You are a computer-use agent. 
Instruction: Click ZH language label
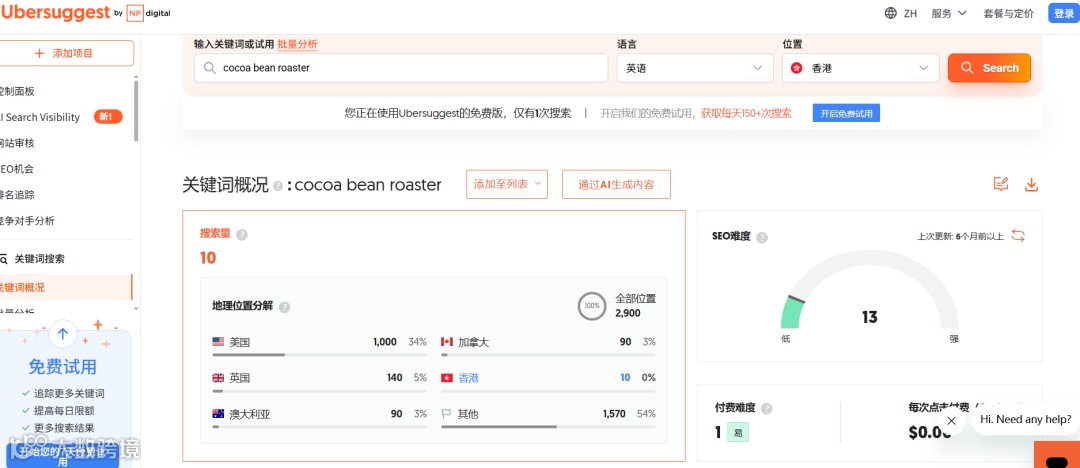[910, 13]
